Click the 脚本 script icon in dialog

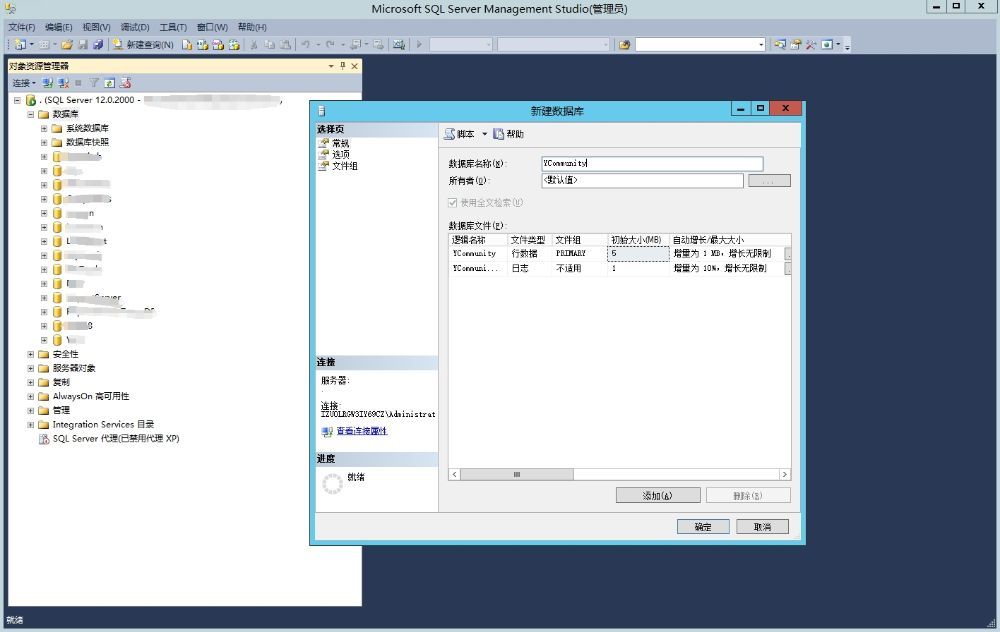pos(450,134)
